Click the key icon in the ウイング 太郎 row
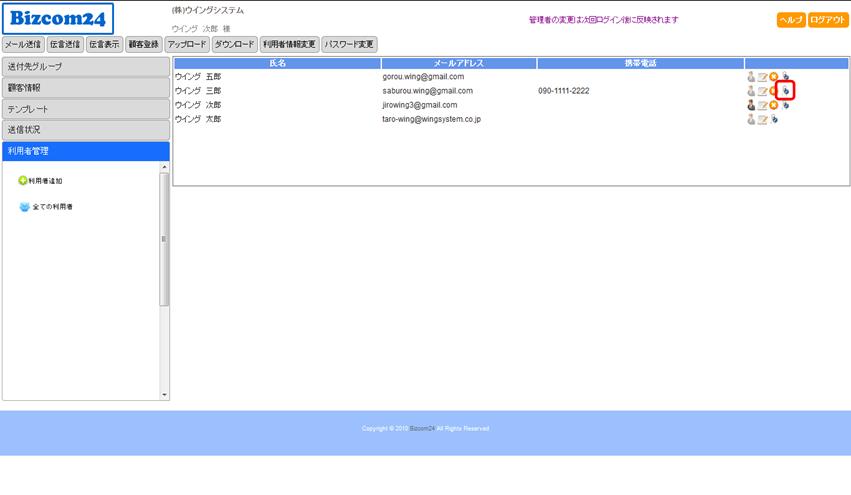 click(774, 119)
